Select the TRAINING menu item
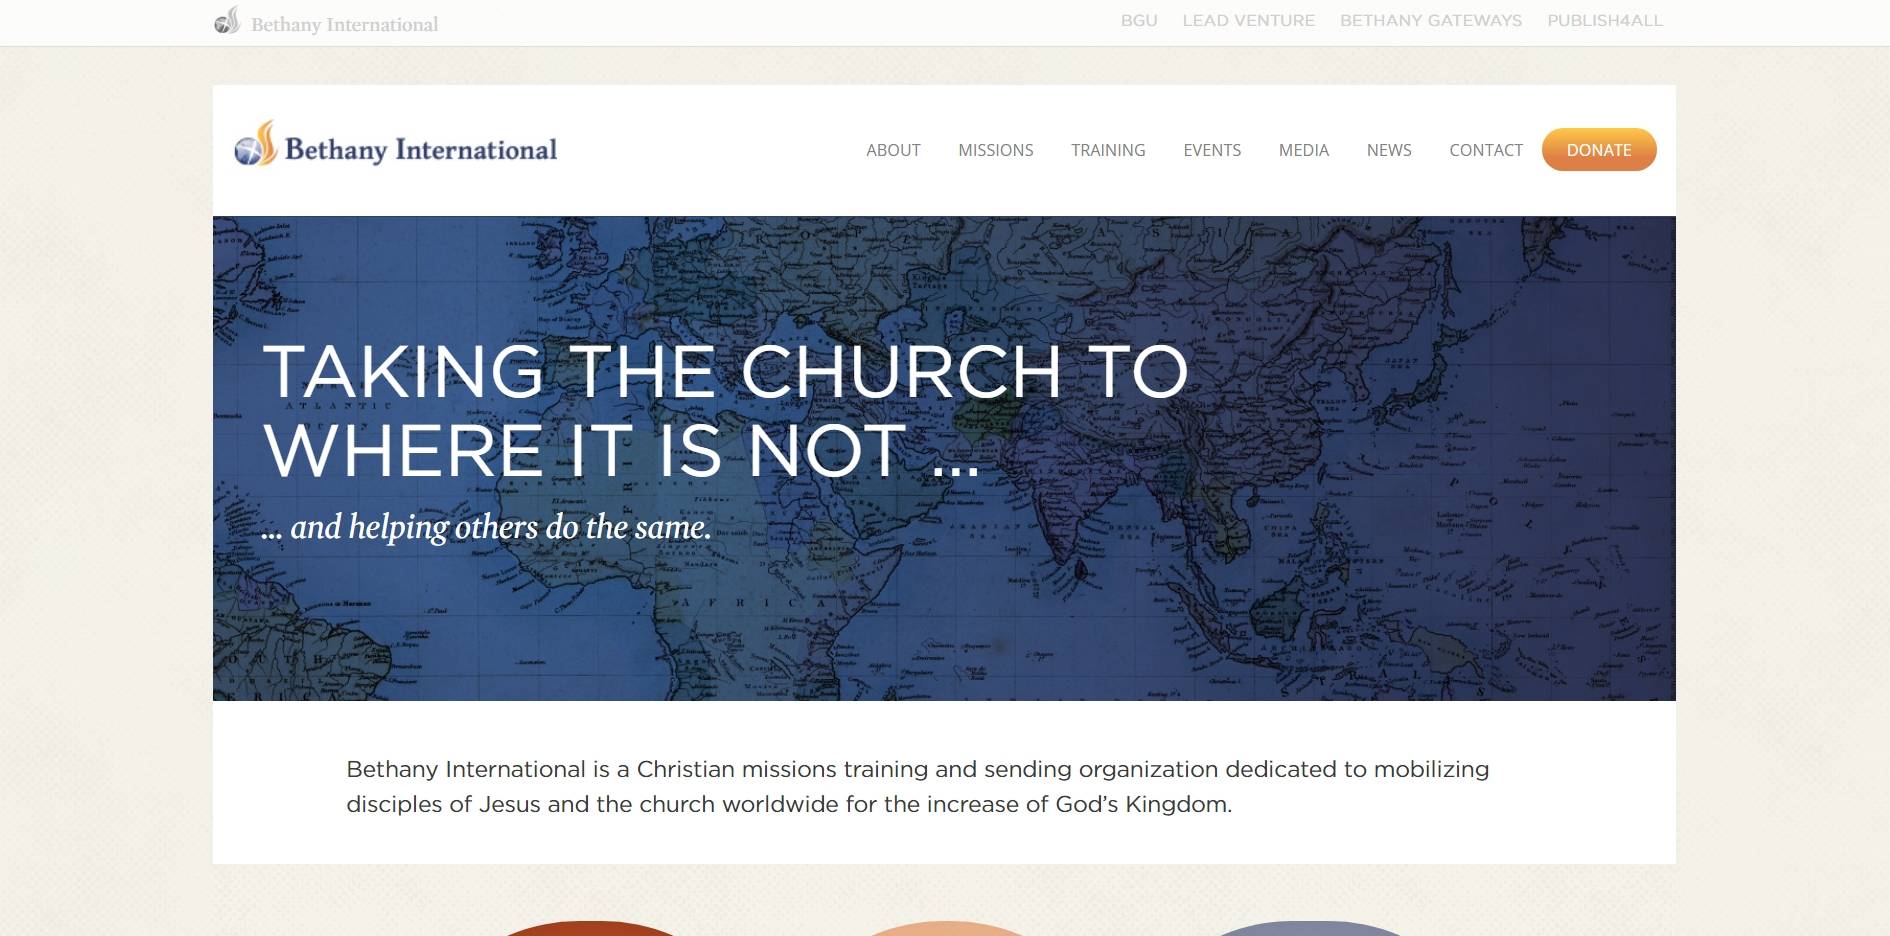 1108,150
